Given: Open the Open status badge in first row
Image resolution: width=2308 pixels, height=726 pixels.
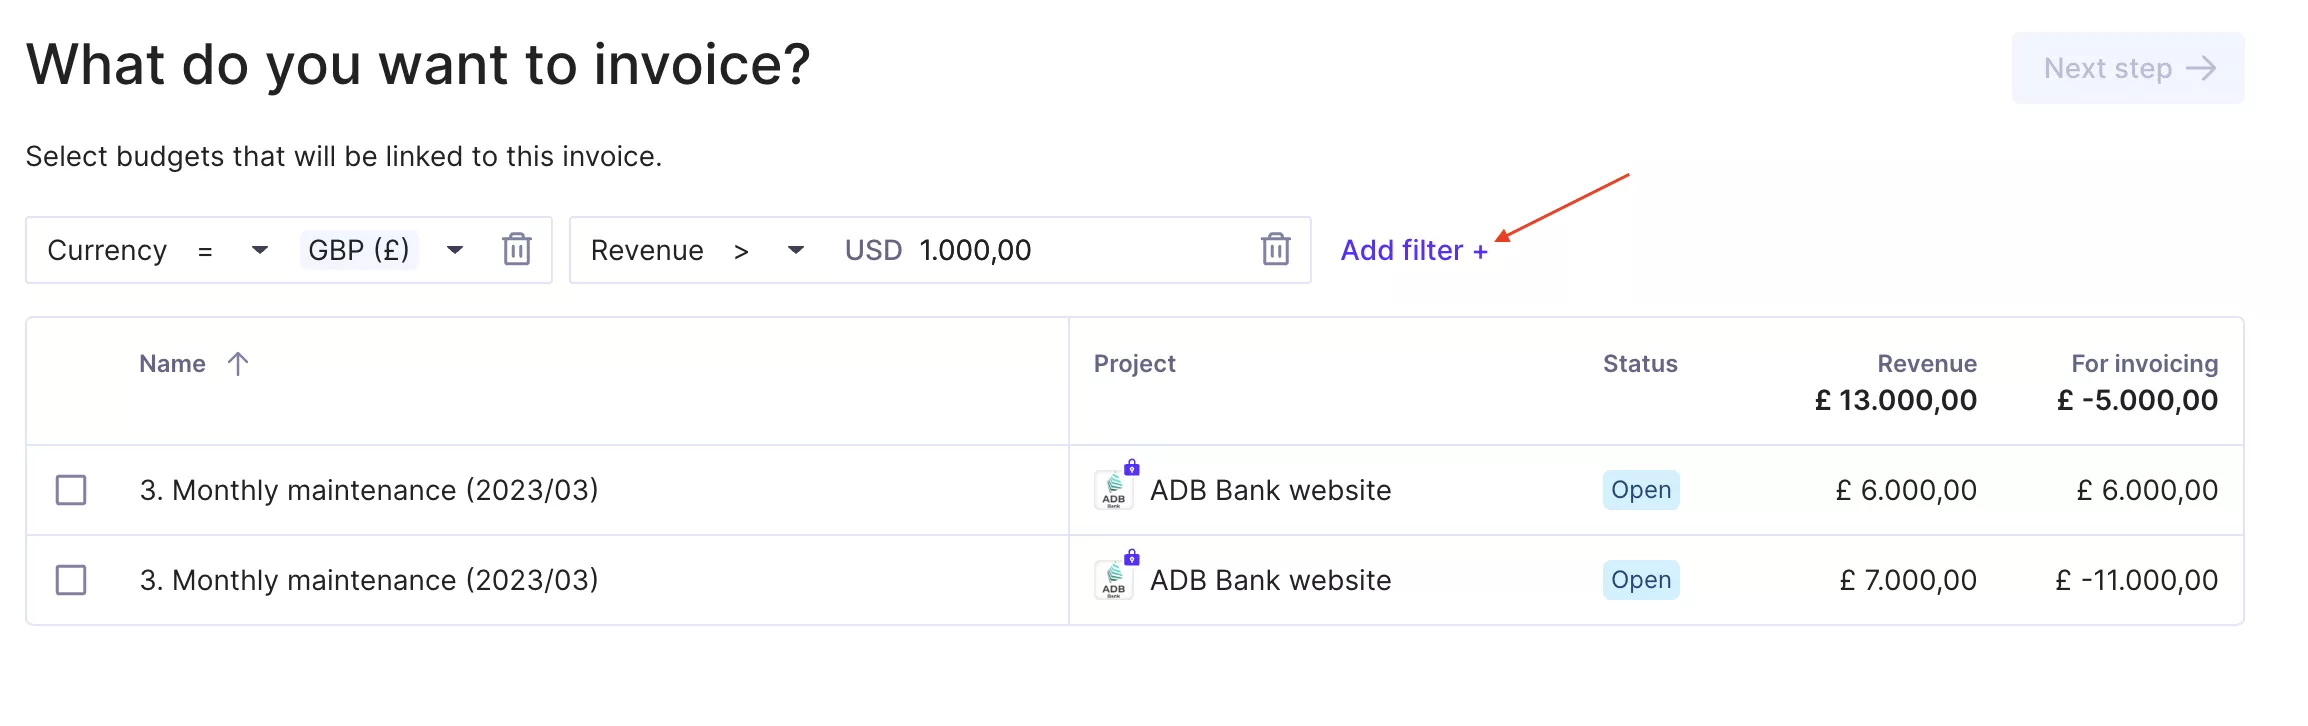Looking at the screenshot, I should 1641,490.
